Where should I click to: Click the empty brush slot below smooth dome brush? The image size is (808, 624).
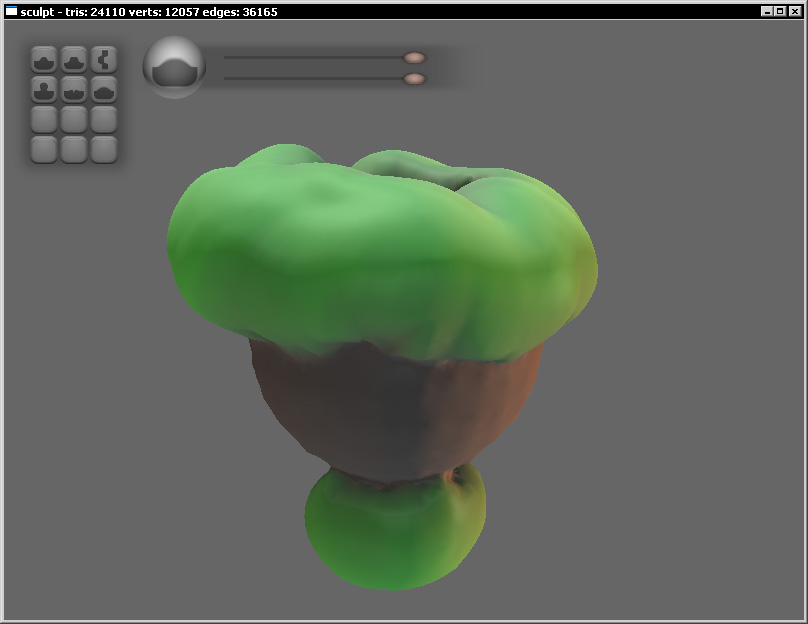pyautogui.click(x=104, y=120)
